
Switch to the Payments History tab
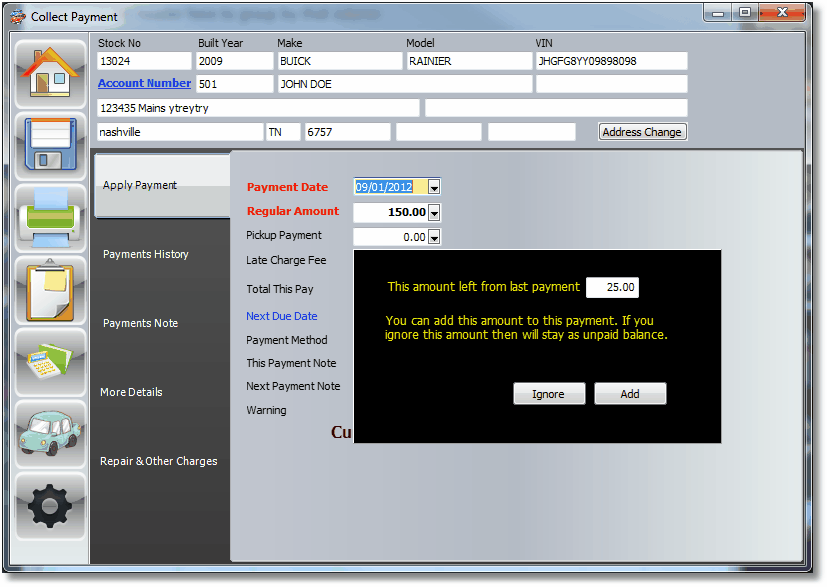click(x=146, y=254)
